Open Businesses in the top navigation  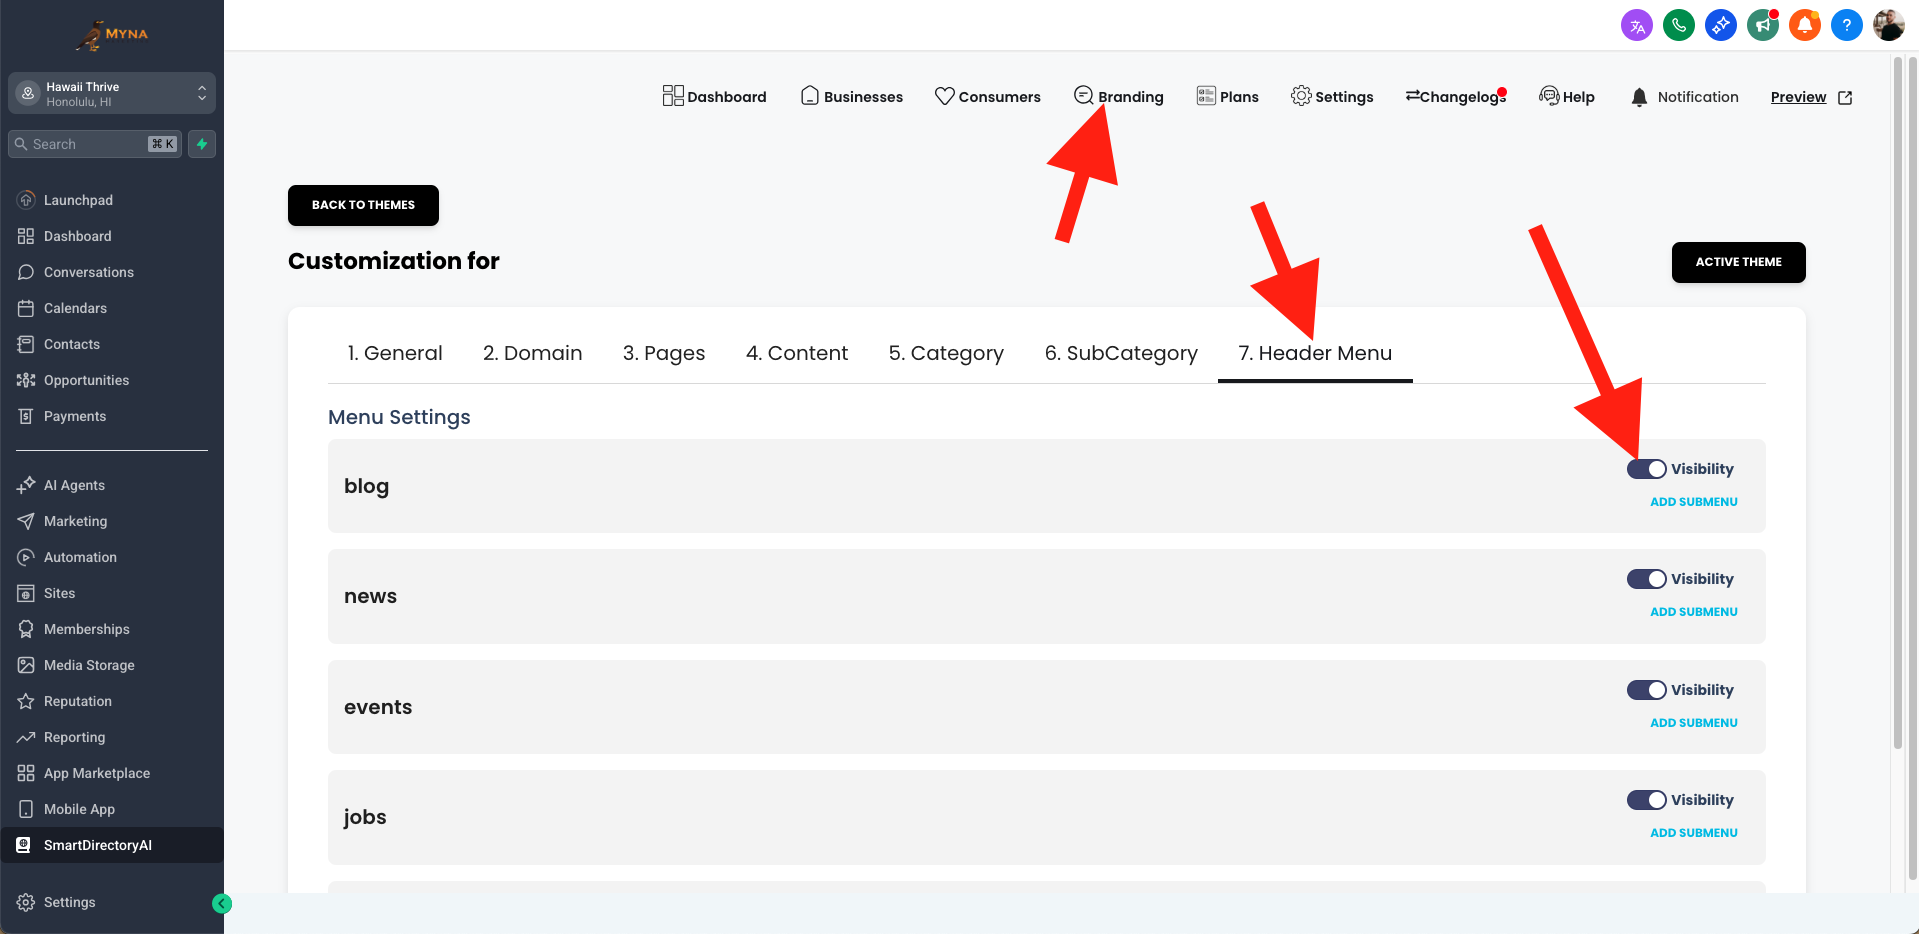[x=852, y=96]
